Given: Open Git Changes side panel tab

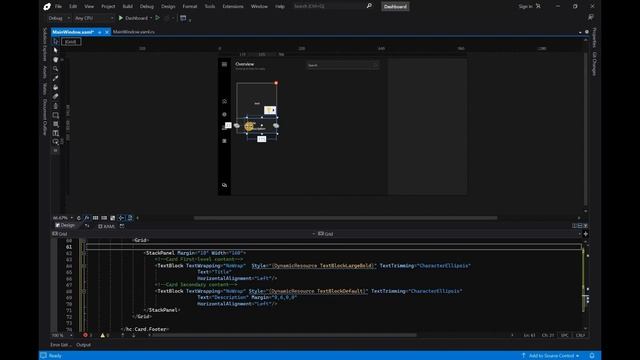Looking at the screenshot, I should pyautogui.click(x=594, y=64).
